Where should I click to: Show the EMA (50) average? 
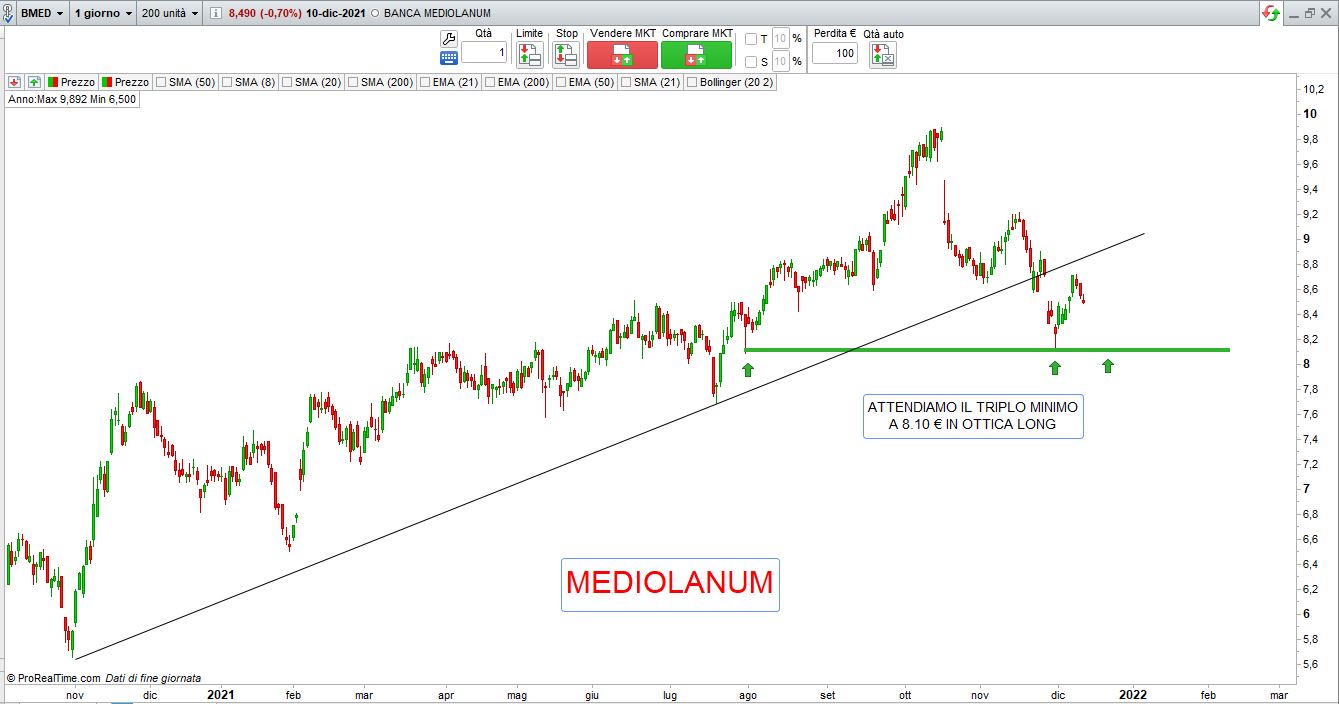(x=561, y=82)
